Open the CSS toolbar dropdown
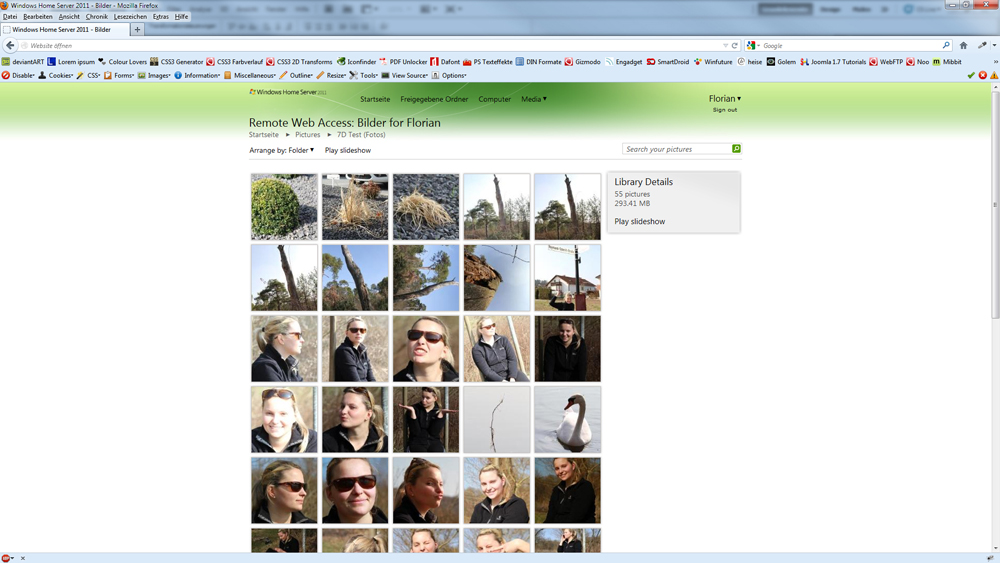Image resolution: width=1000 pixels, height=563 pixels. click(x=89, y=75)
